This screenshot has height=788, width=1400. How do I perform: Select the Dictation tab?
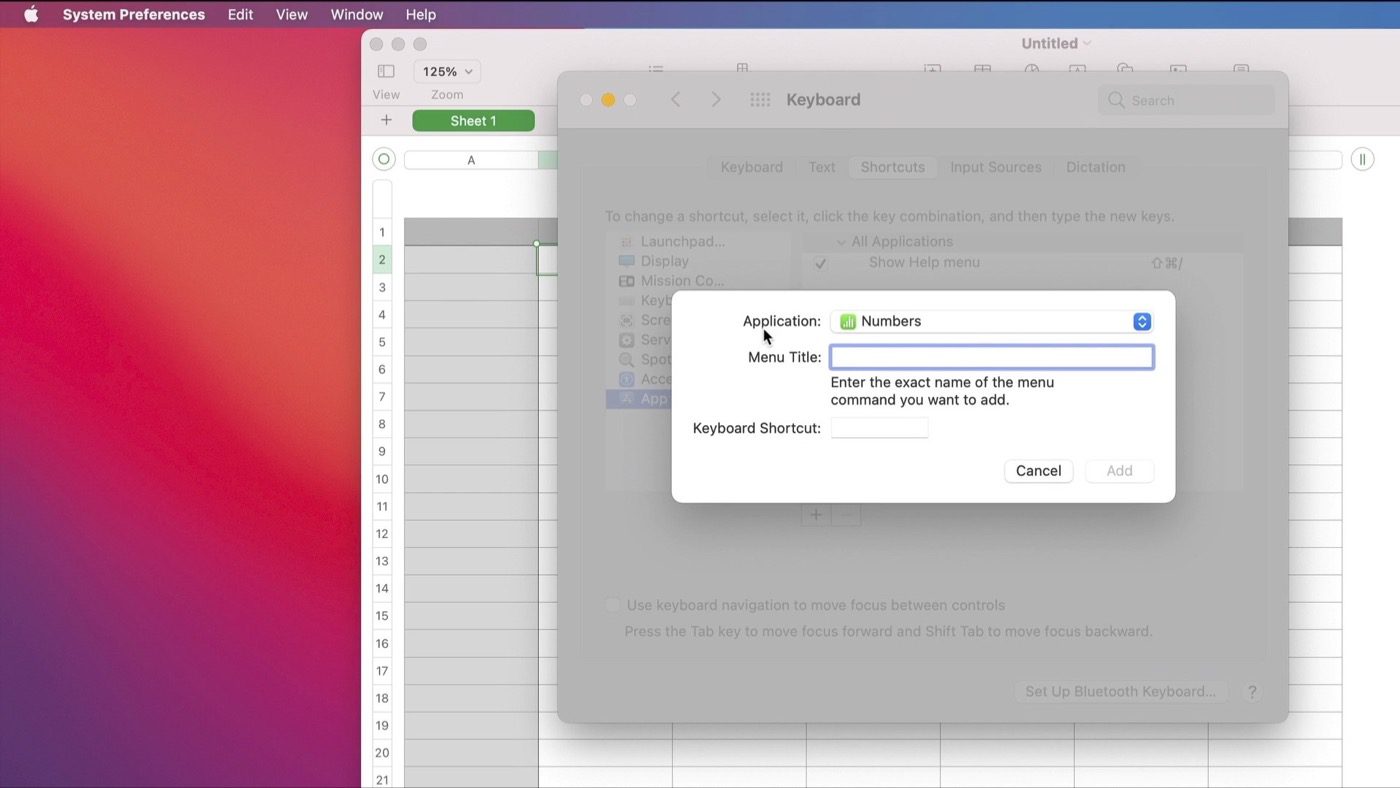coord(1095,167)
